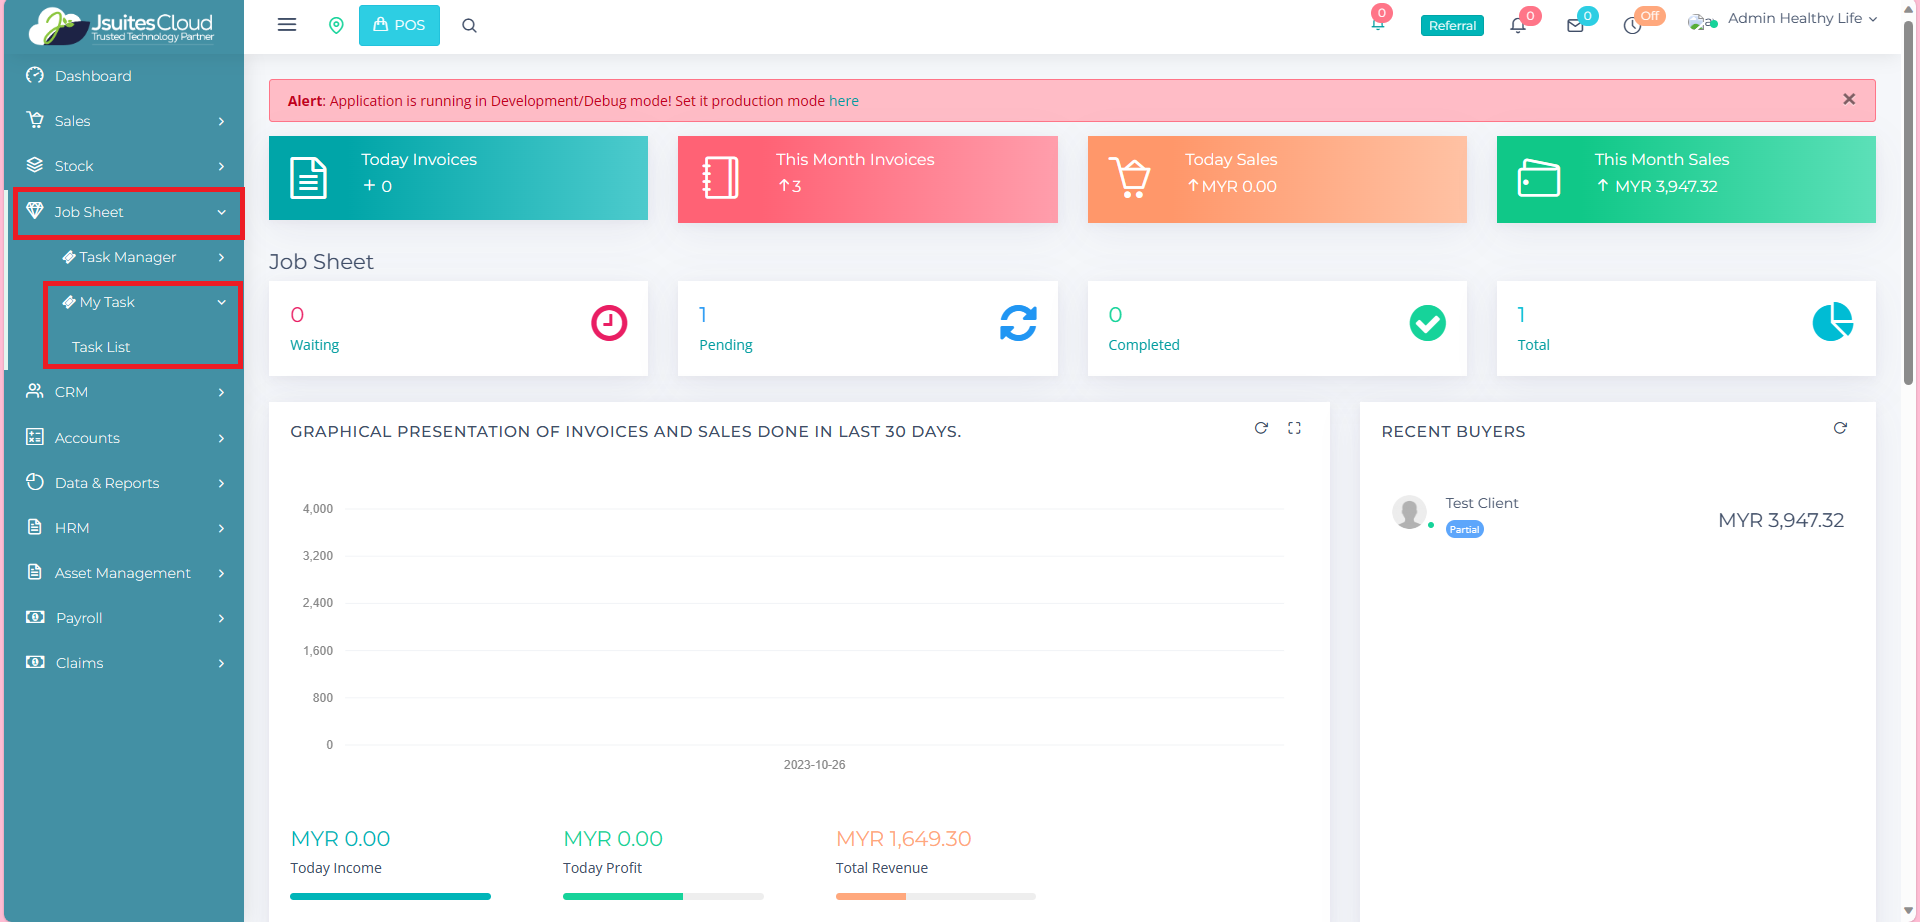Click the hamburger menu icon
Screen dimensions: 1920x922
coord(287,25)
